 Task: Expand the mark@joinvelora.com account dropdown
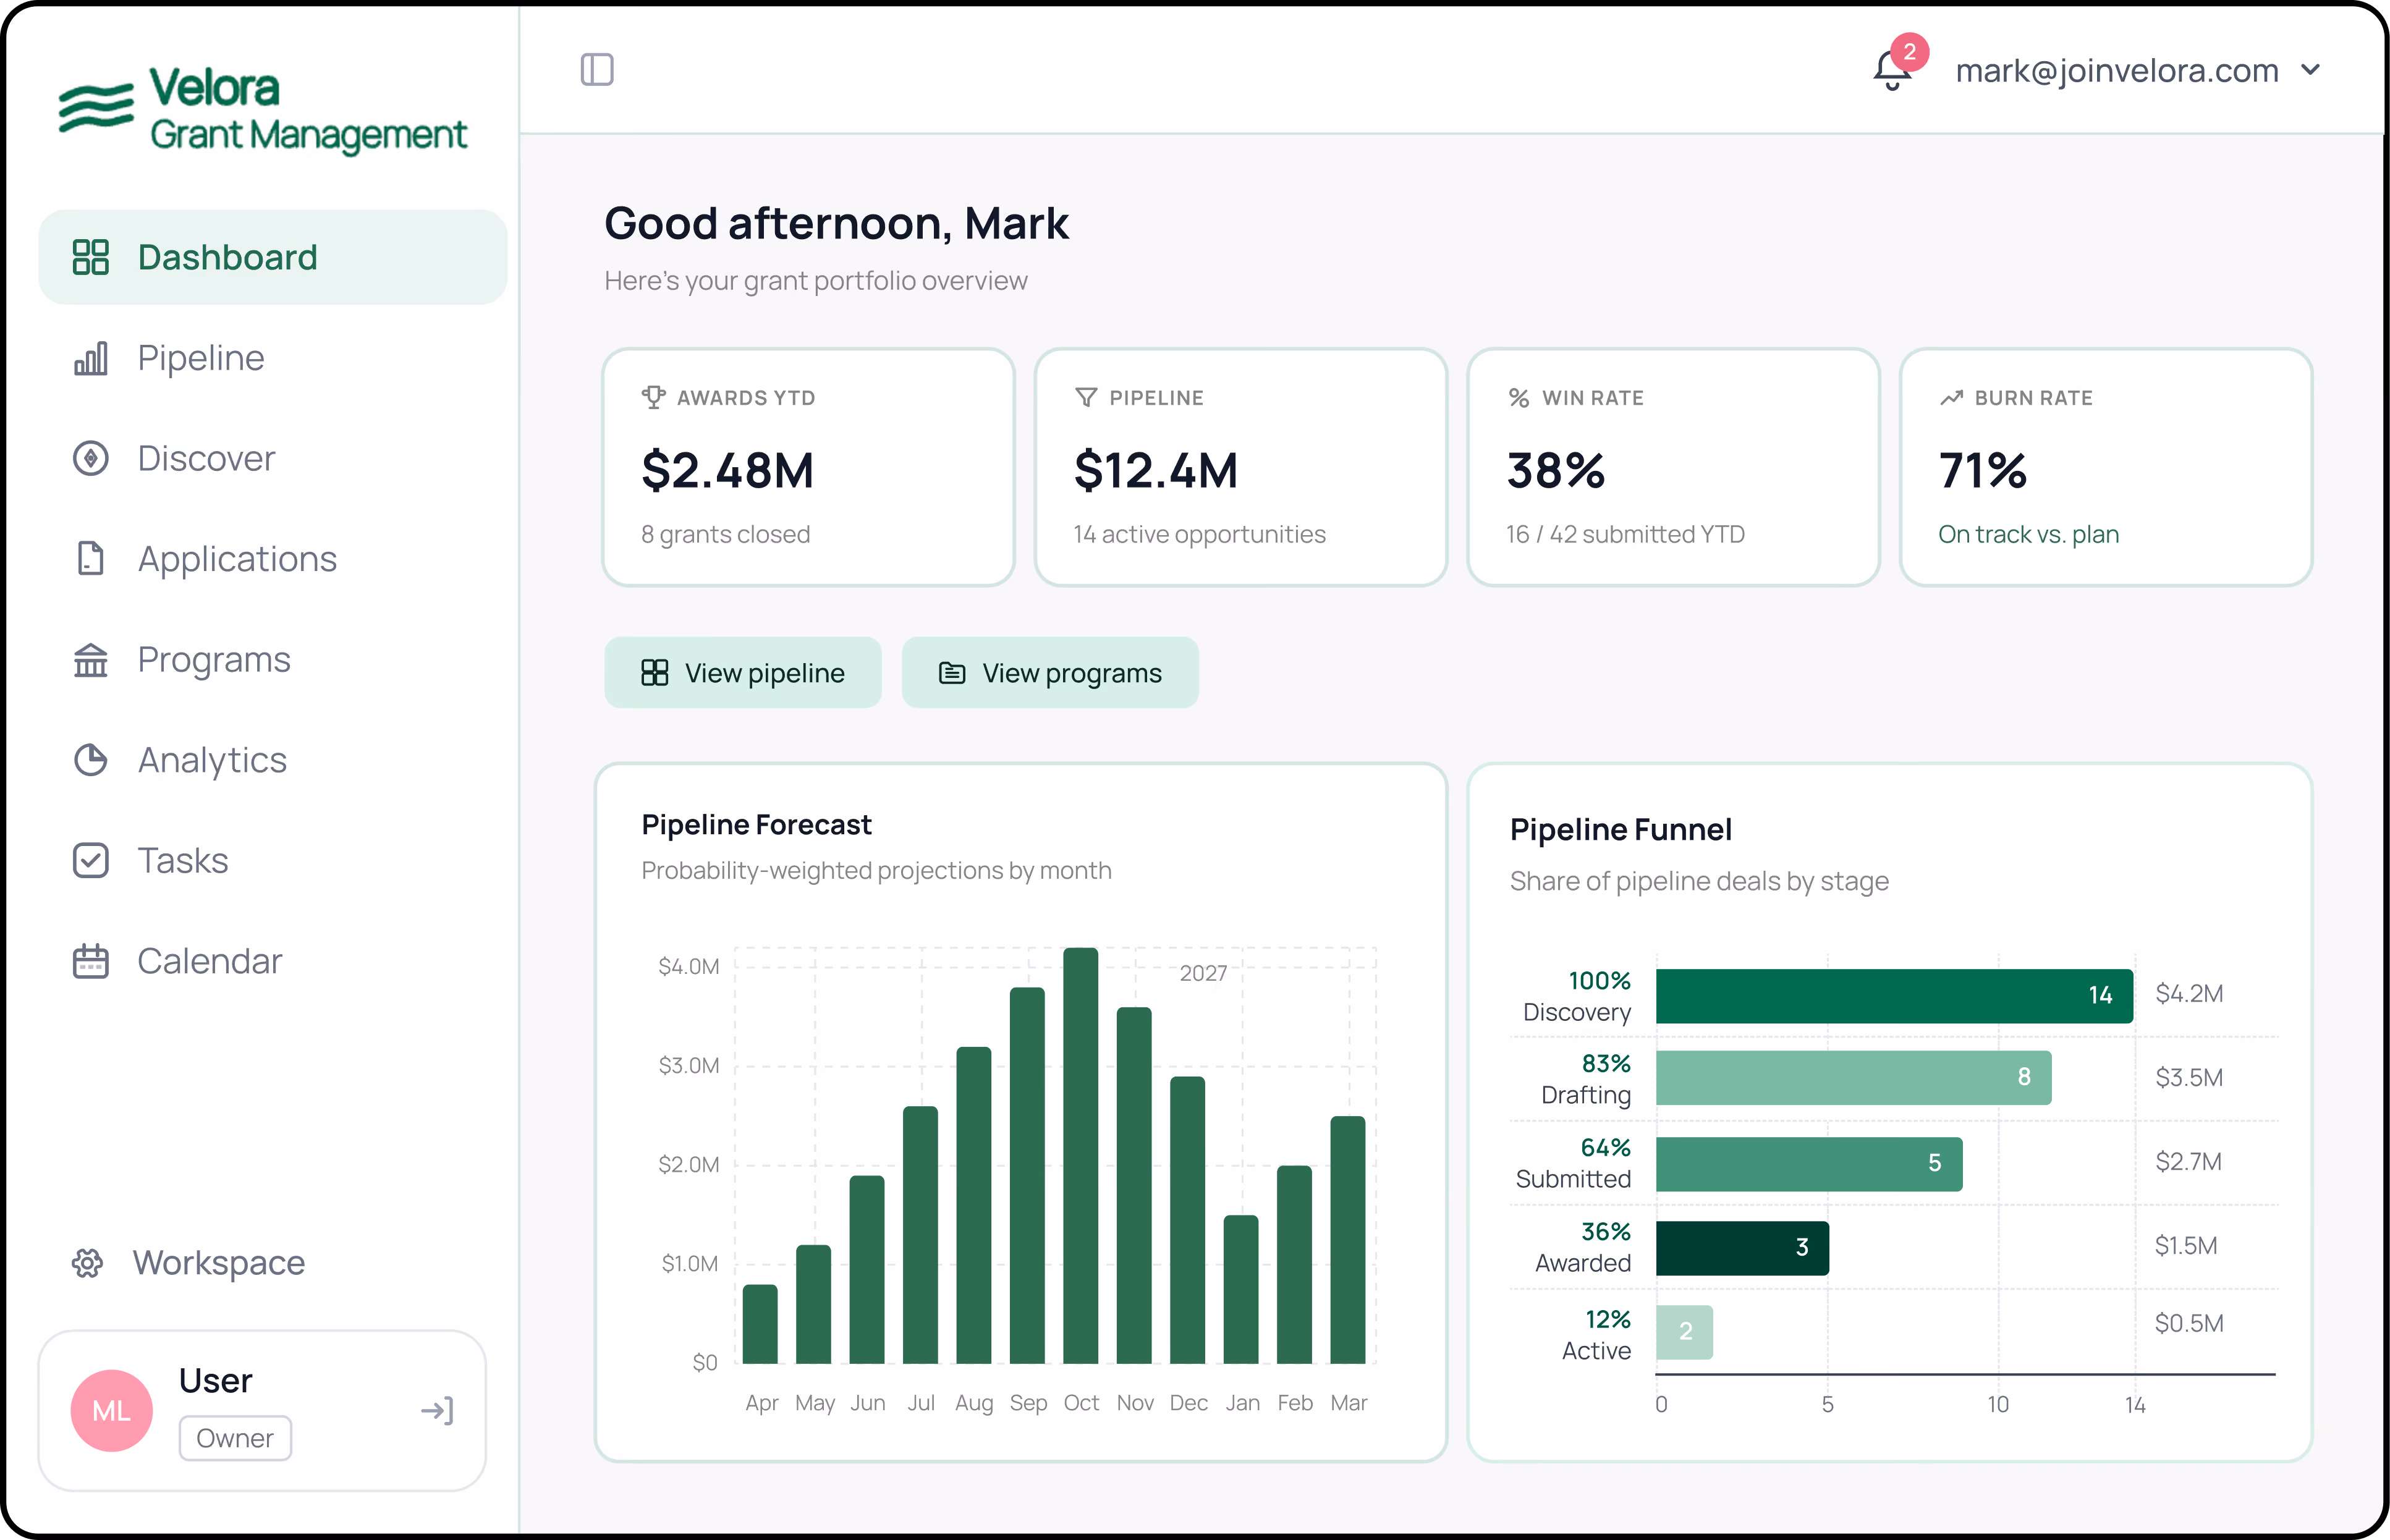pos(2136,70)
